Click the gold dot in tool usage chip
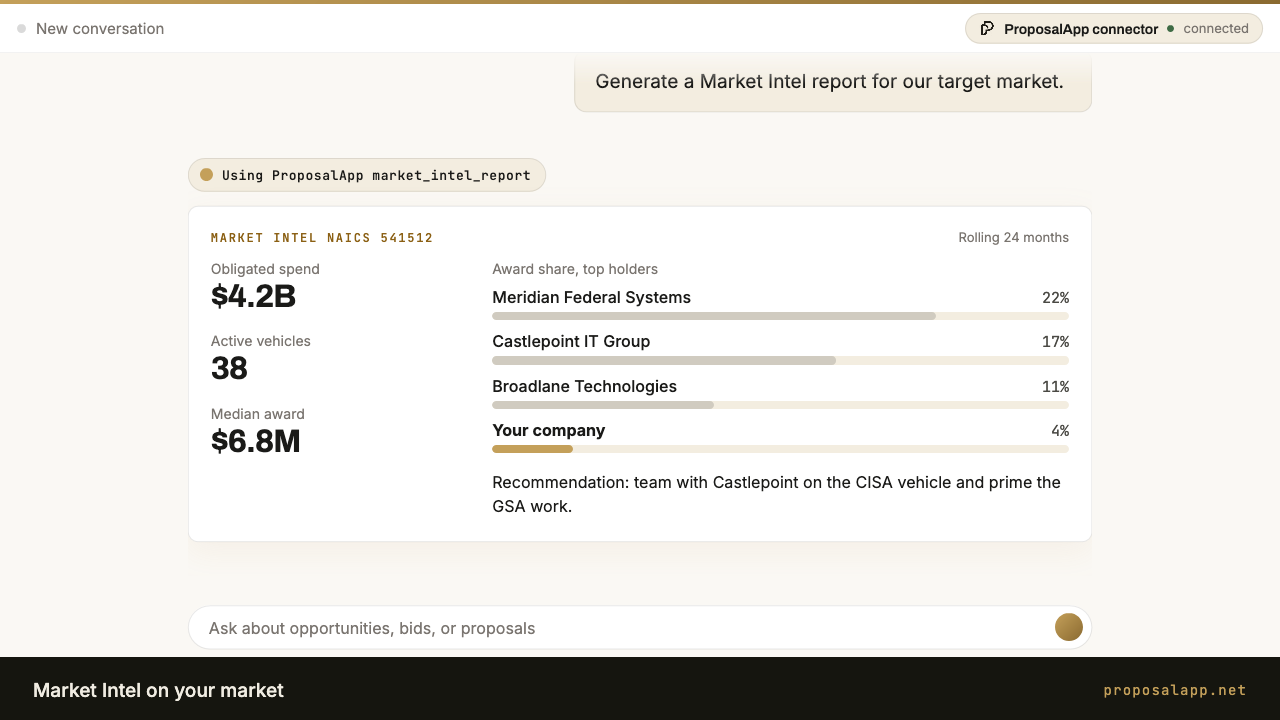 (x=207, y=175)
